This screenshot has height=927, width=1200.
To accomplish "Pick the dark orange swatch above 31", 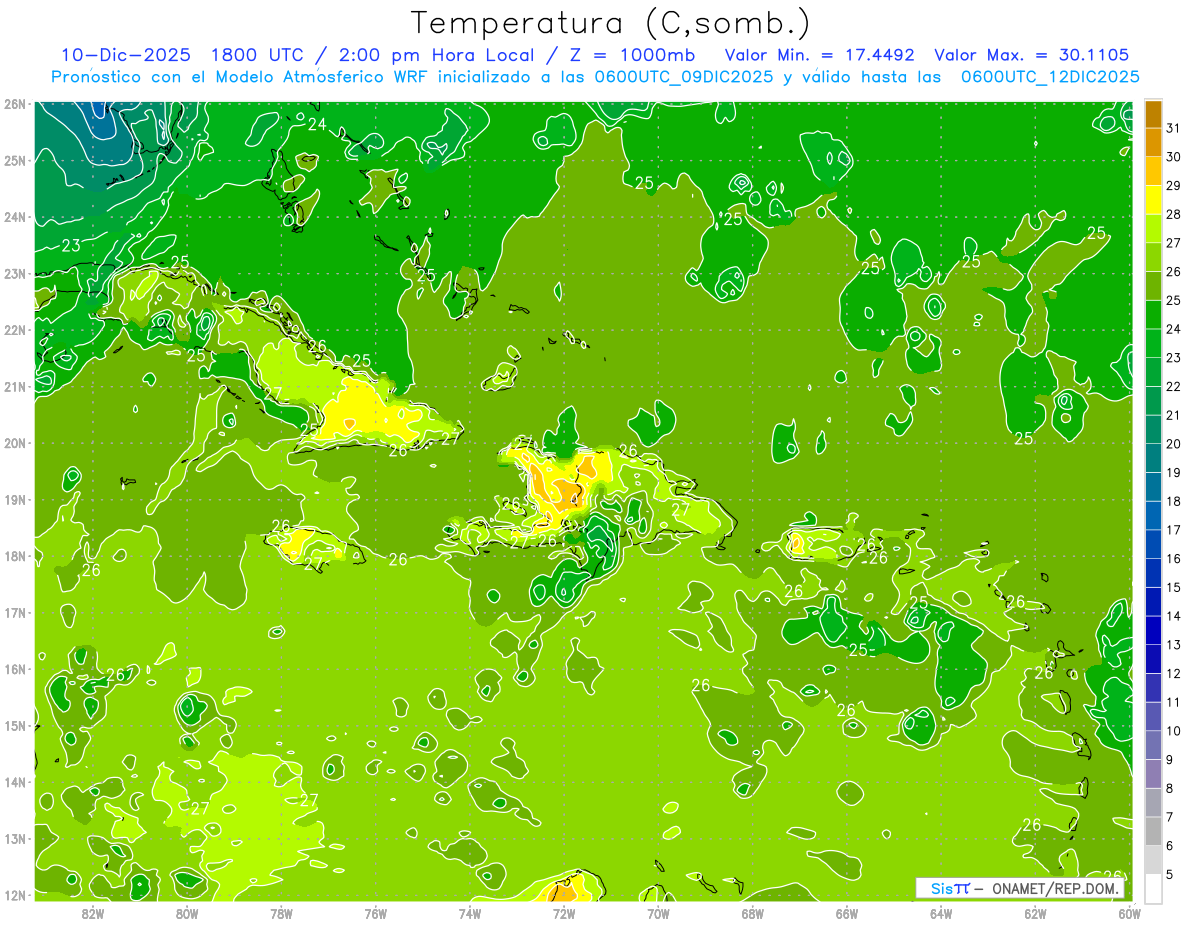I will click(1153, 114).
